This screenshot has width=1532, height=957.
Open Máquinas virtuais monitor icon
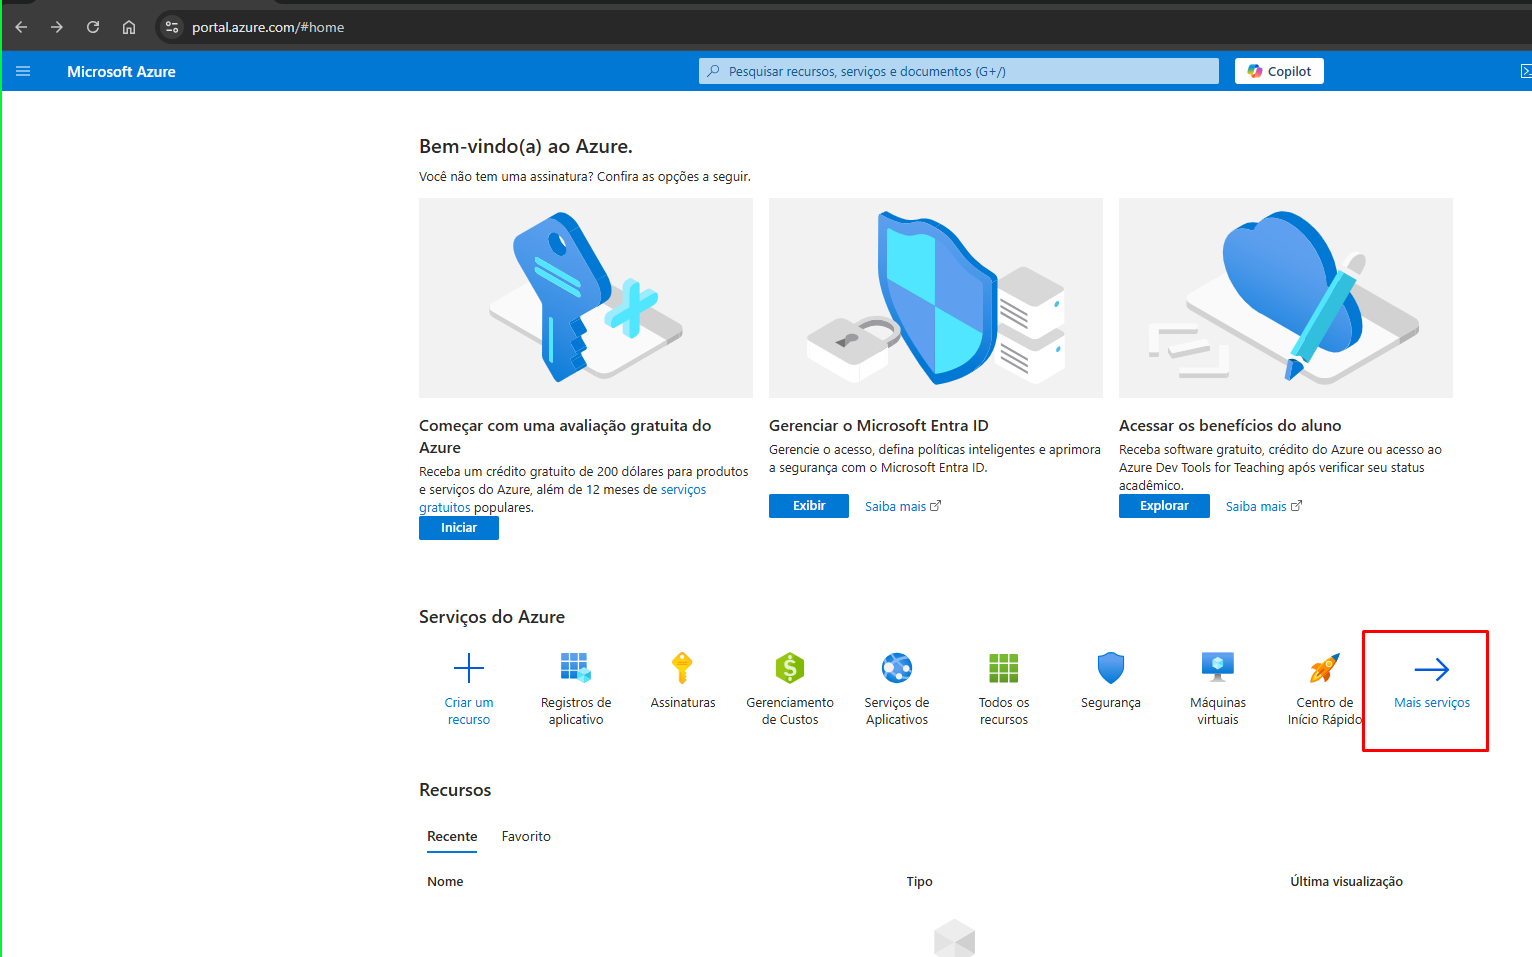coord(1218,667)
